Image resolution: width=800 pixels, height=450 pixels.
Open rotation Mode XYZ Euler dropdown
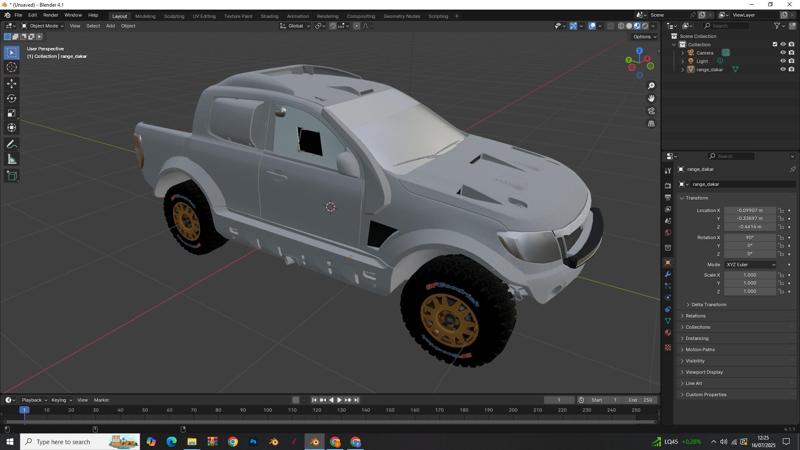pyautogui.click(x=750, y=265)
